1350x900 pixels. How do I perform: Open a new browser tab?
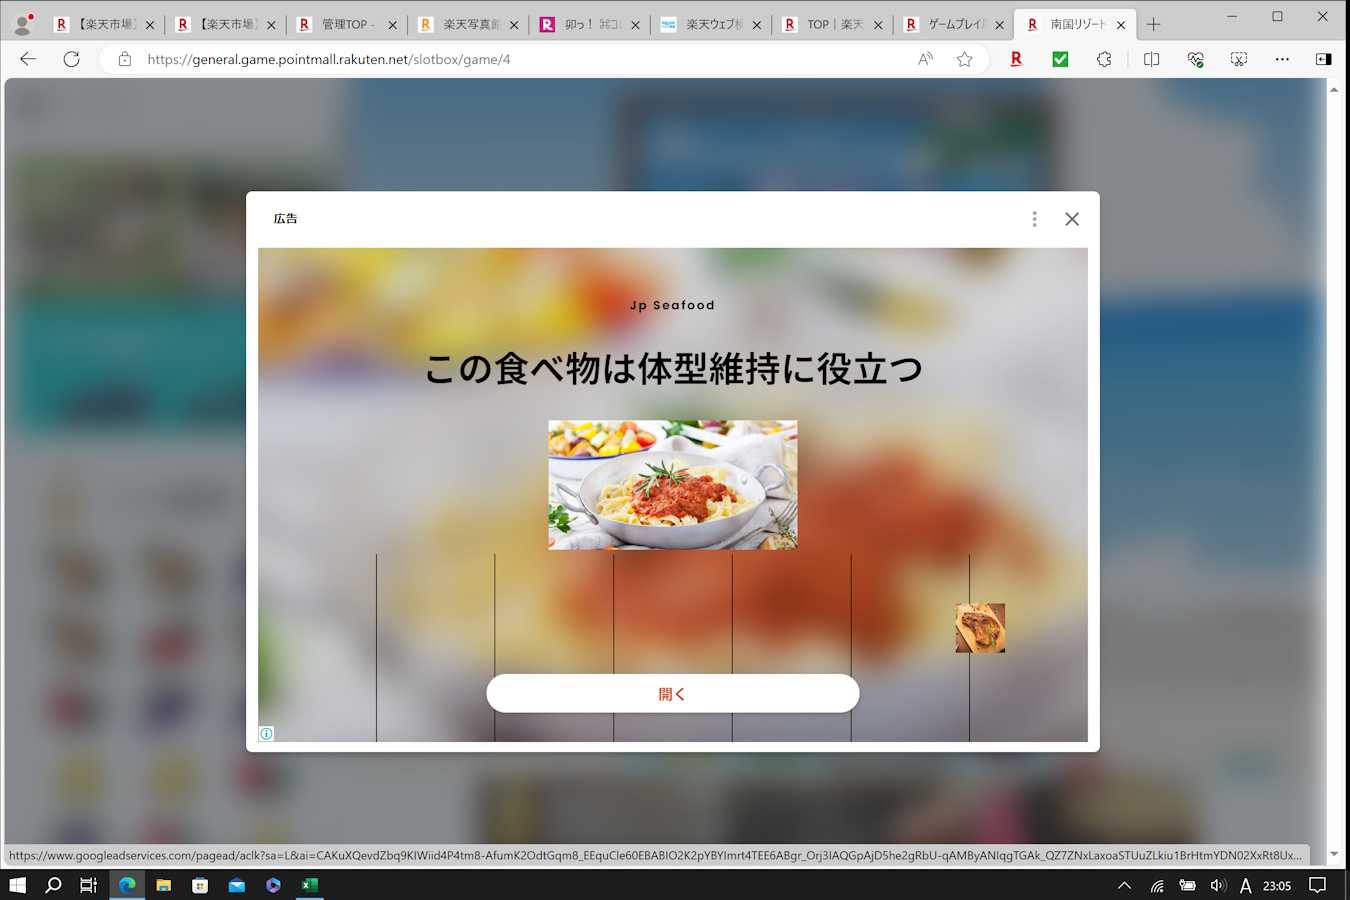pos(1153,24)
